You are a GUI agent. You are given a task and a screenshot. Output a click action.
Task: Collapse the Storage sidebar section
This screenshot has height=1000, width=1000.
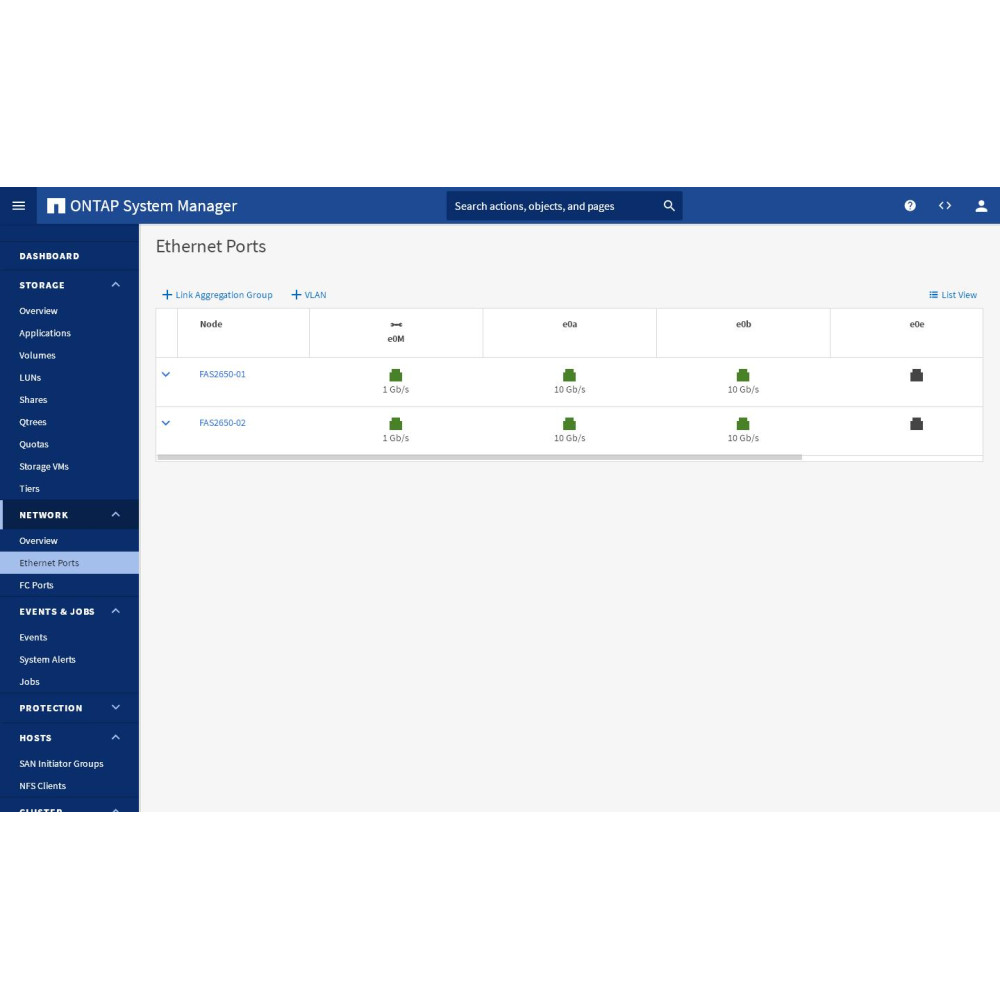pyautogui.click(x=116, y=285)
